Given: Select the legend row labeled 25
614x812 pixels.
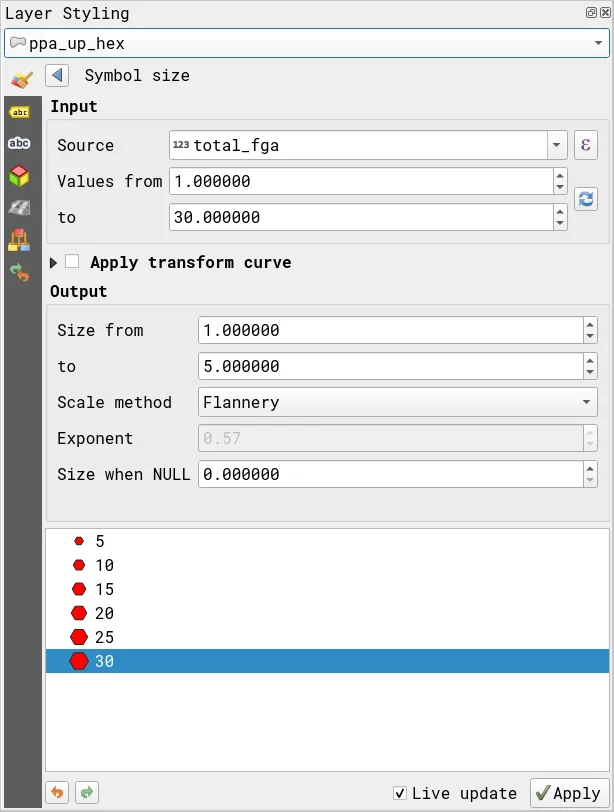Looking at the screenshot, I should [327, 637].
